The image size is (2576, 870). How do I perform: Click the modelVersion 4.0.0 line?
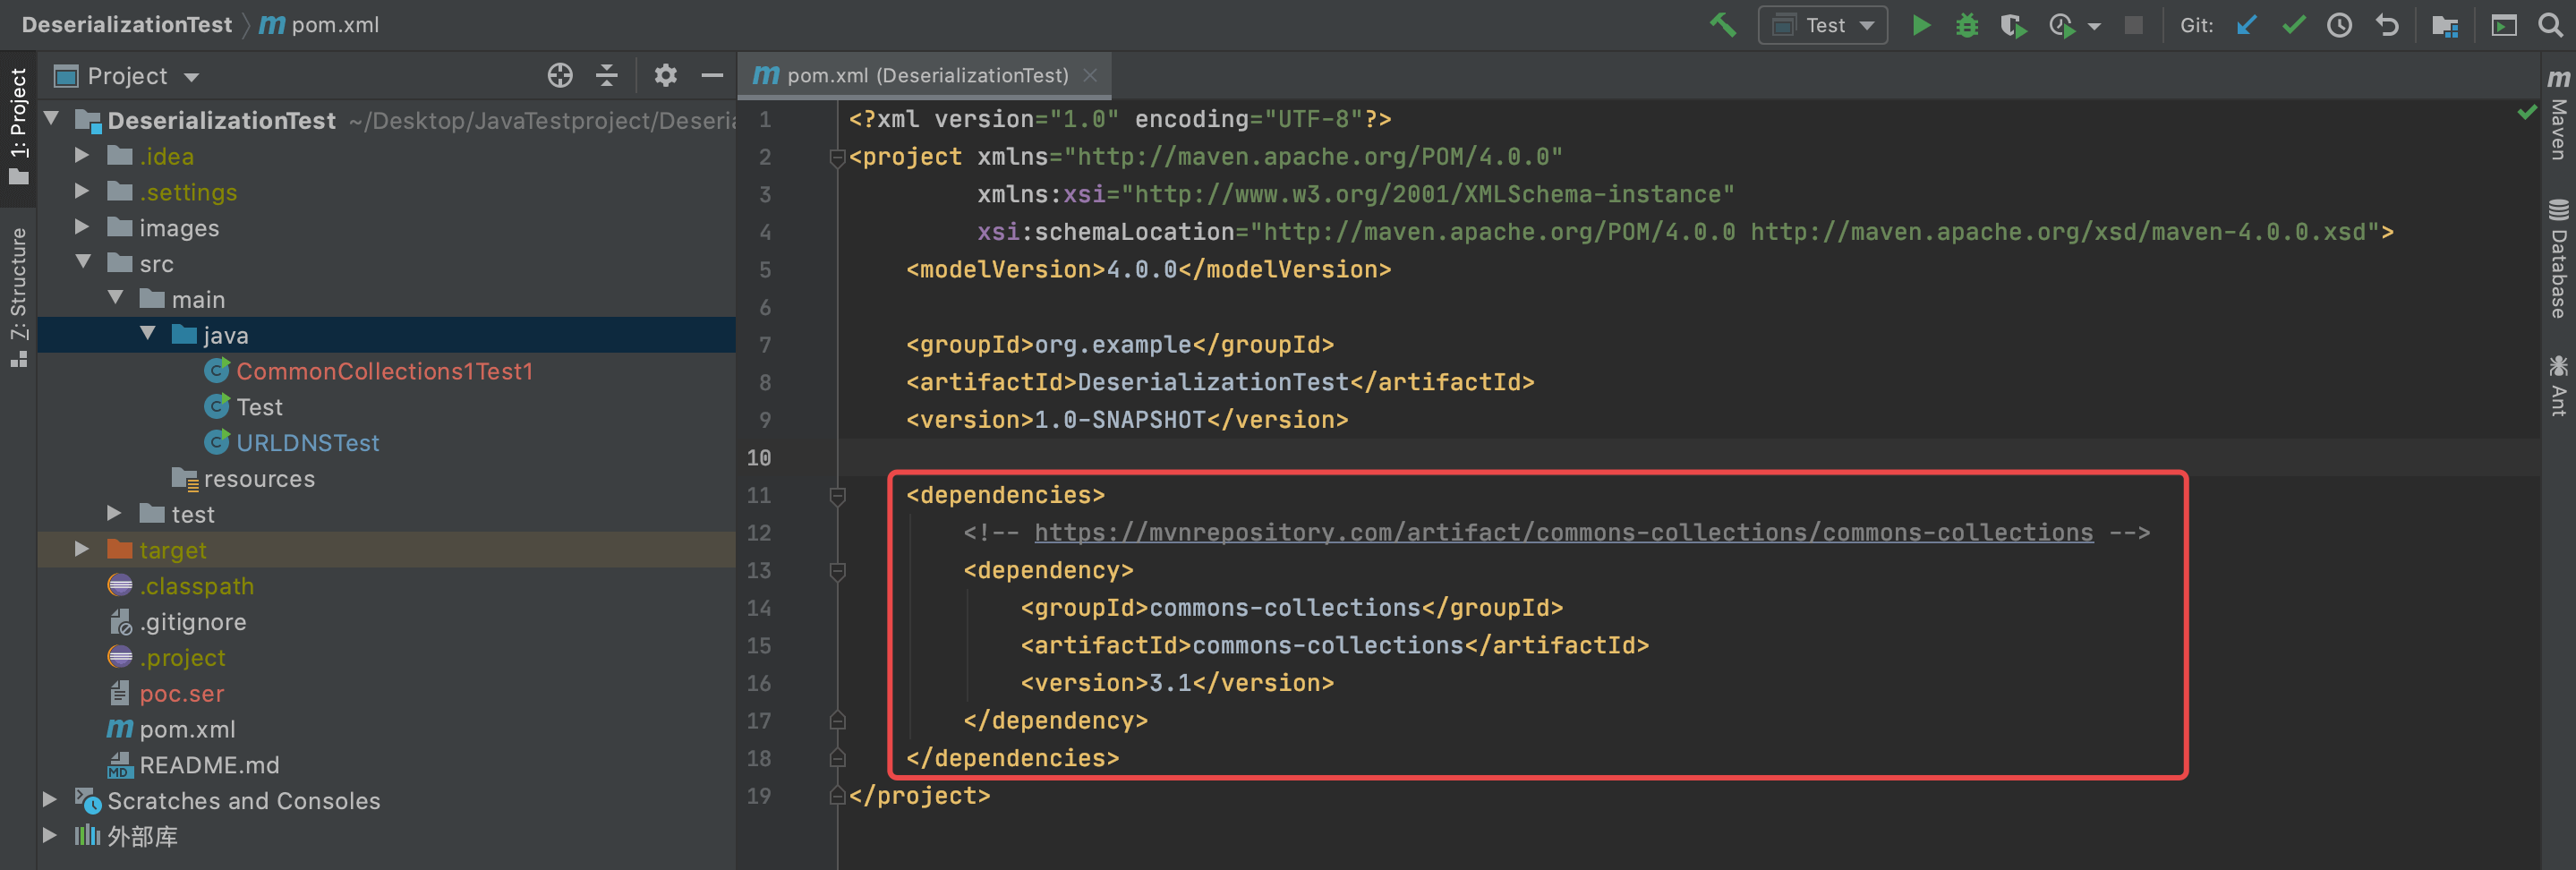1148,270
